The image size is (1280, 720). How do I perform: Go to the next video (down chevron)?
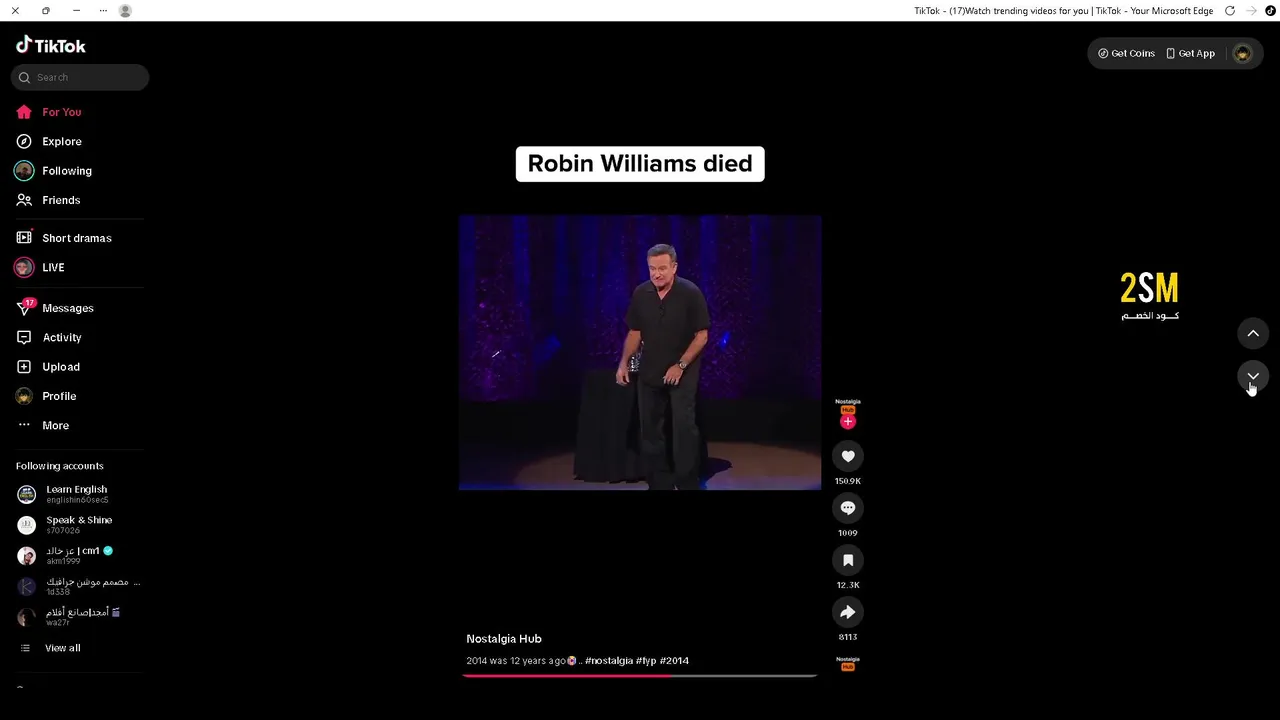[x=1253, y=376]
